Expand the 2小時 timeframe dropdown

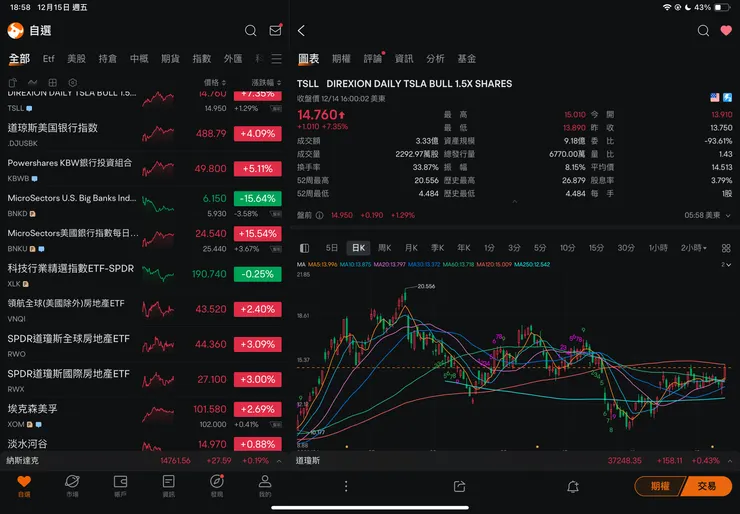coord(694,248)
